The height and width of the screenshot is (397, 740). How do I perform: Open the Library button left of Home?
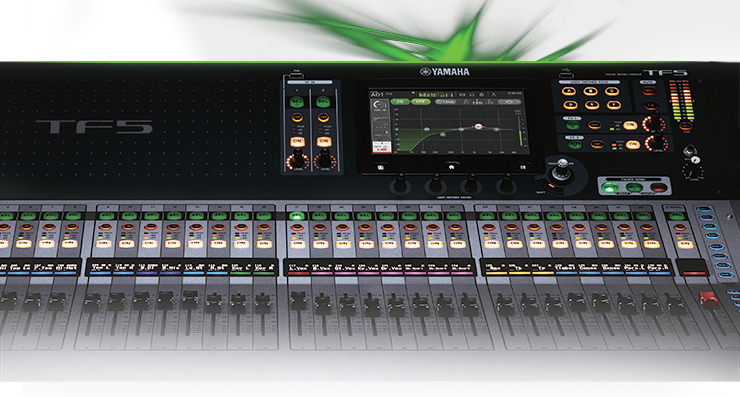pos(380,167)
